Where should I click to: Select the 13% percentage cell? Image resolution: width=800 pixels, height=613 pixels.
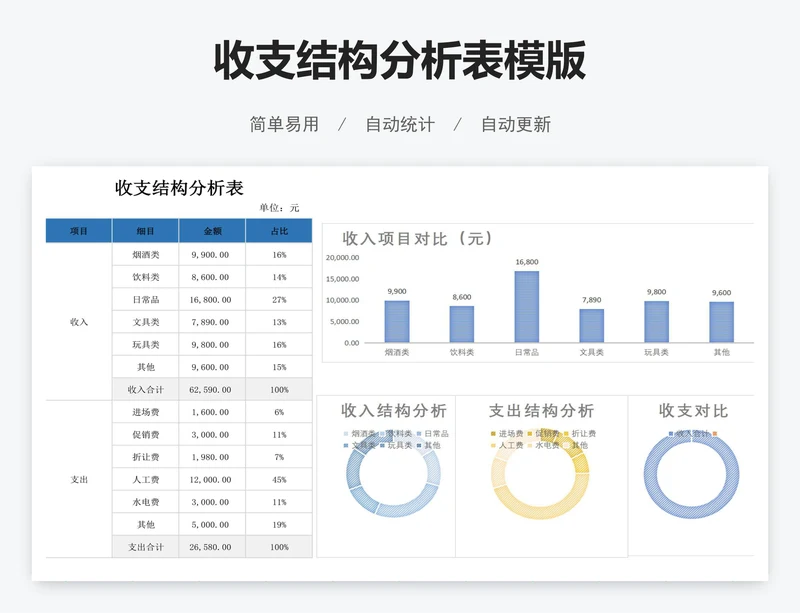point(279,322)
